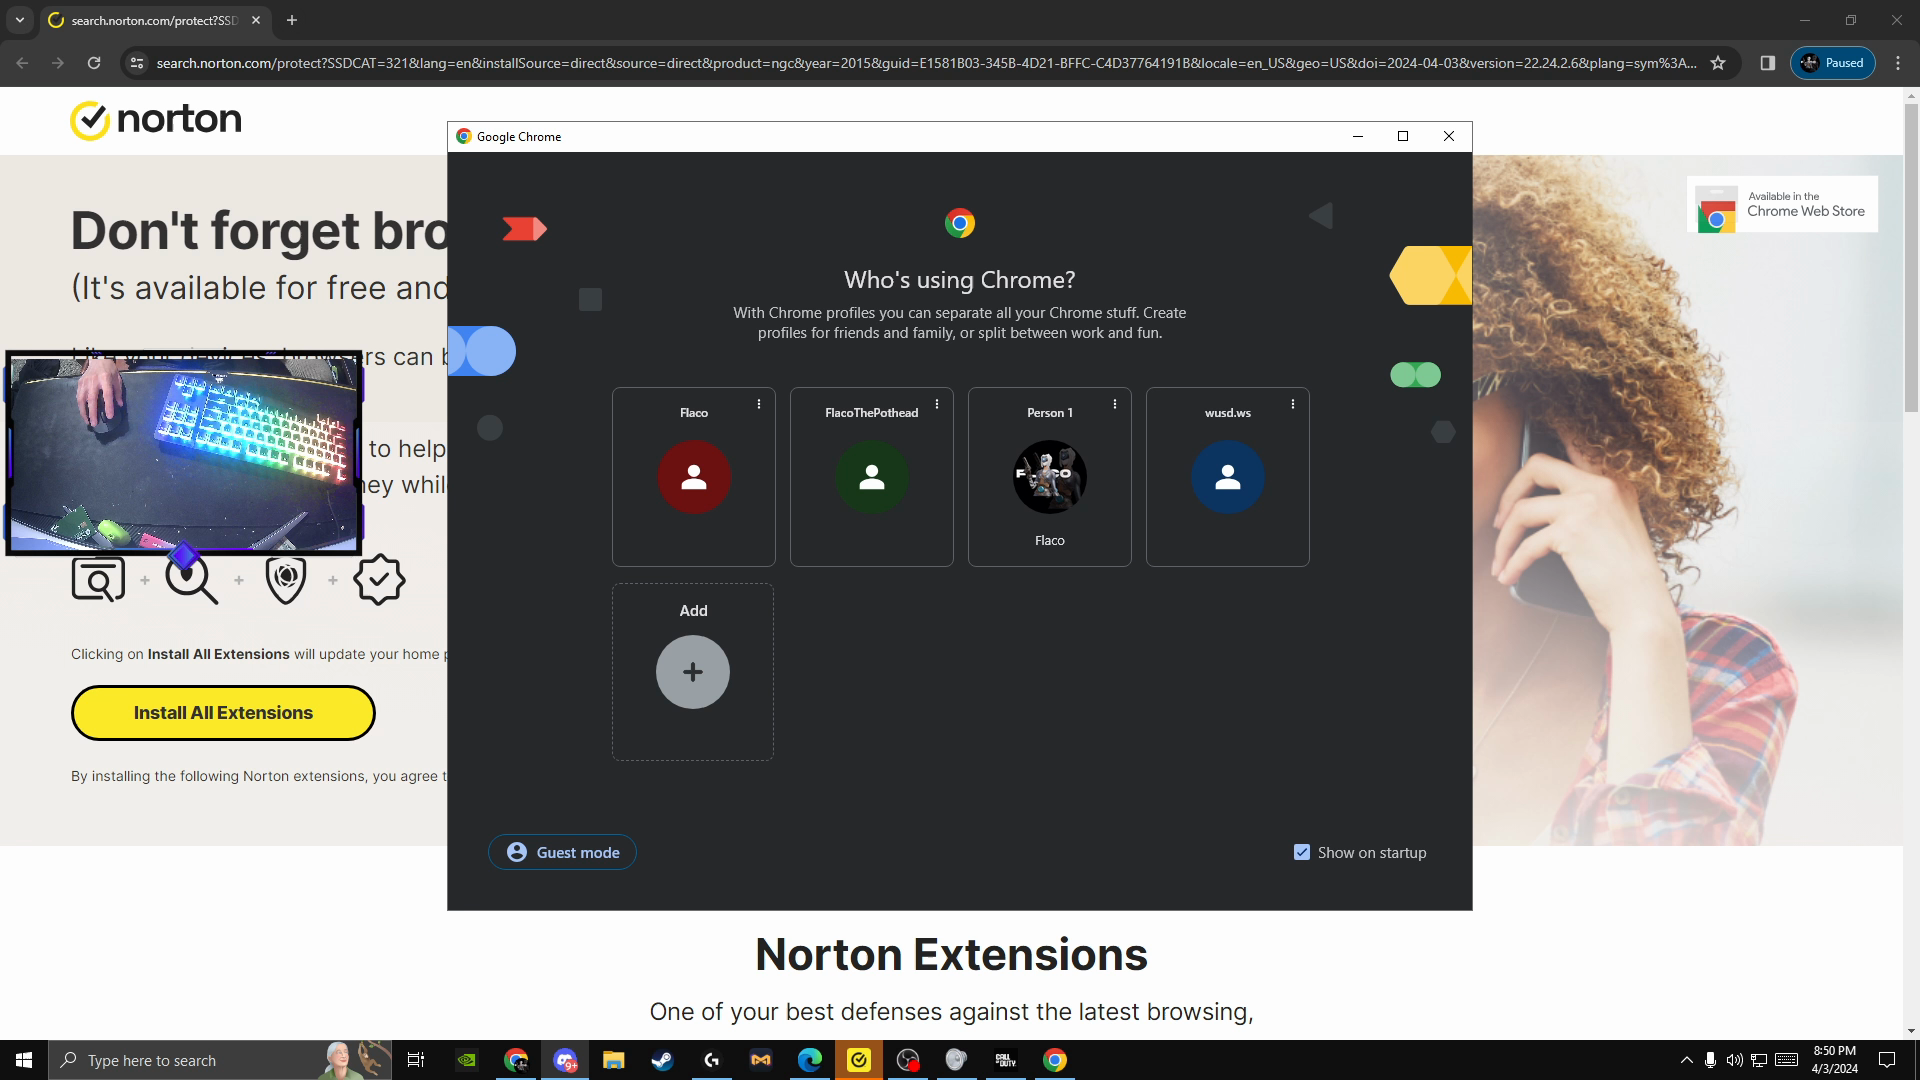The height and width of the screenshot is (1080, 1920).
Task: Click the Add profile plus button
Action: tap(693, 672)
